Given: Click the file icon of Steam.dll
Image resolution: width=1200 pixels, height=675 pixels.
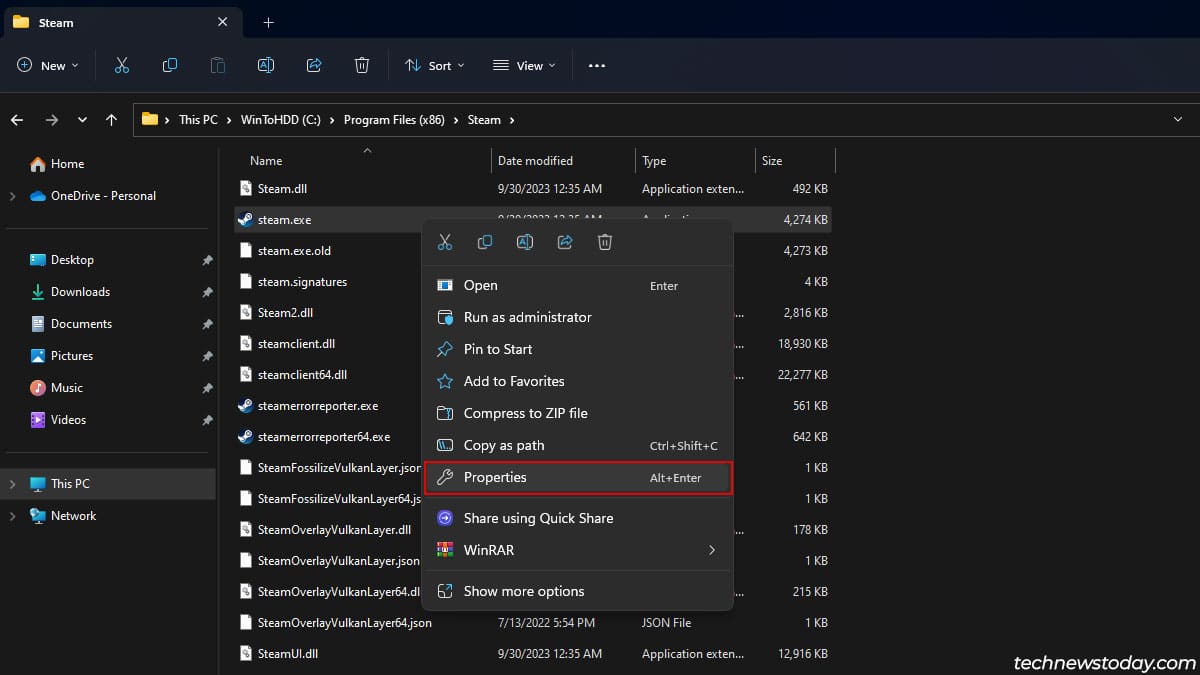Looking at the screenshot, I should pos(246,188).
